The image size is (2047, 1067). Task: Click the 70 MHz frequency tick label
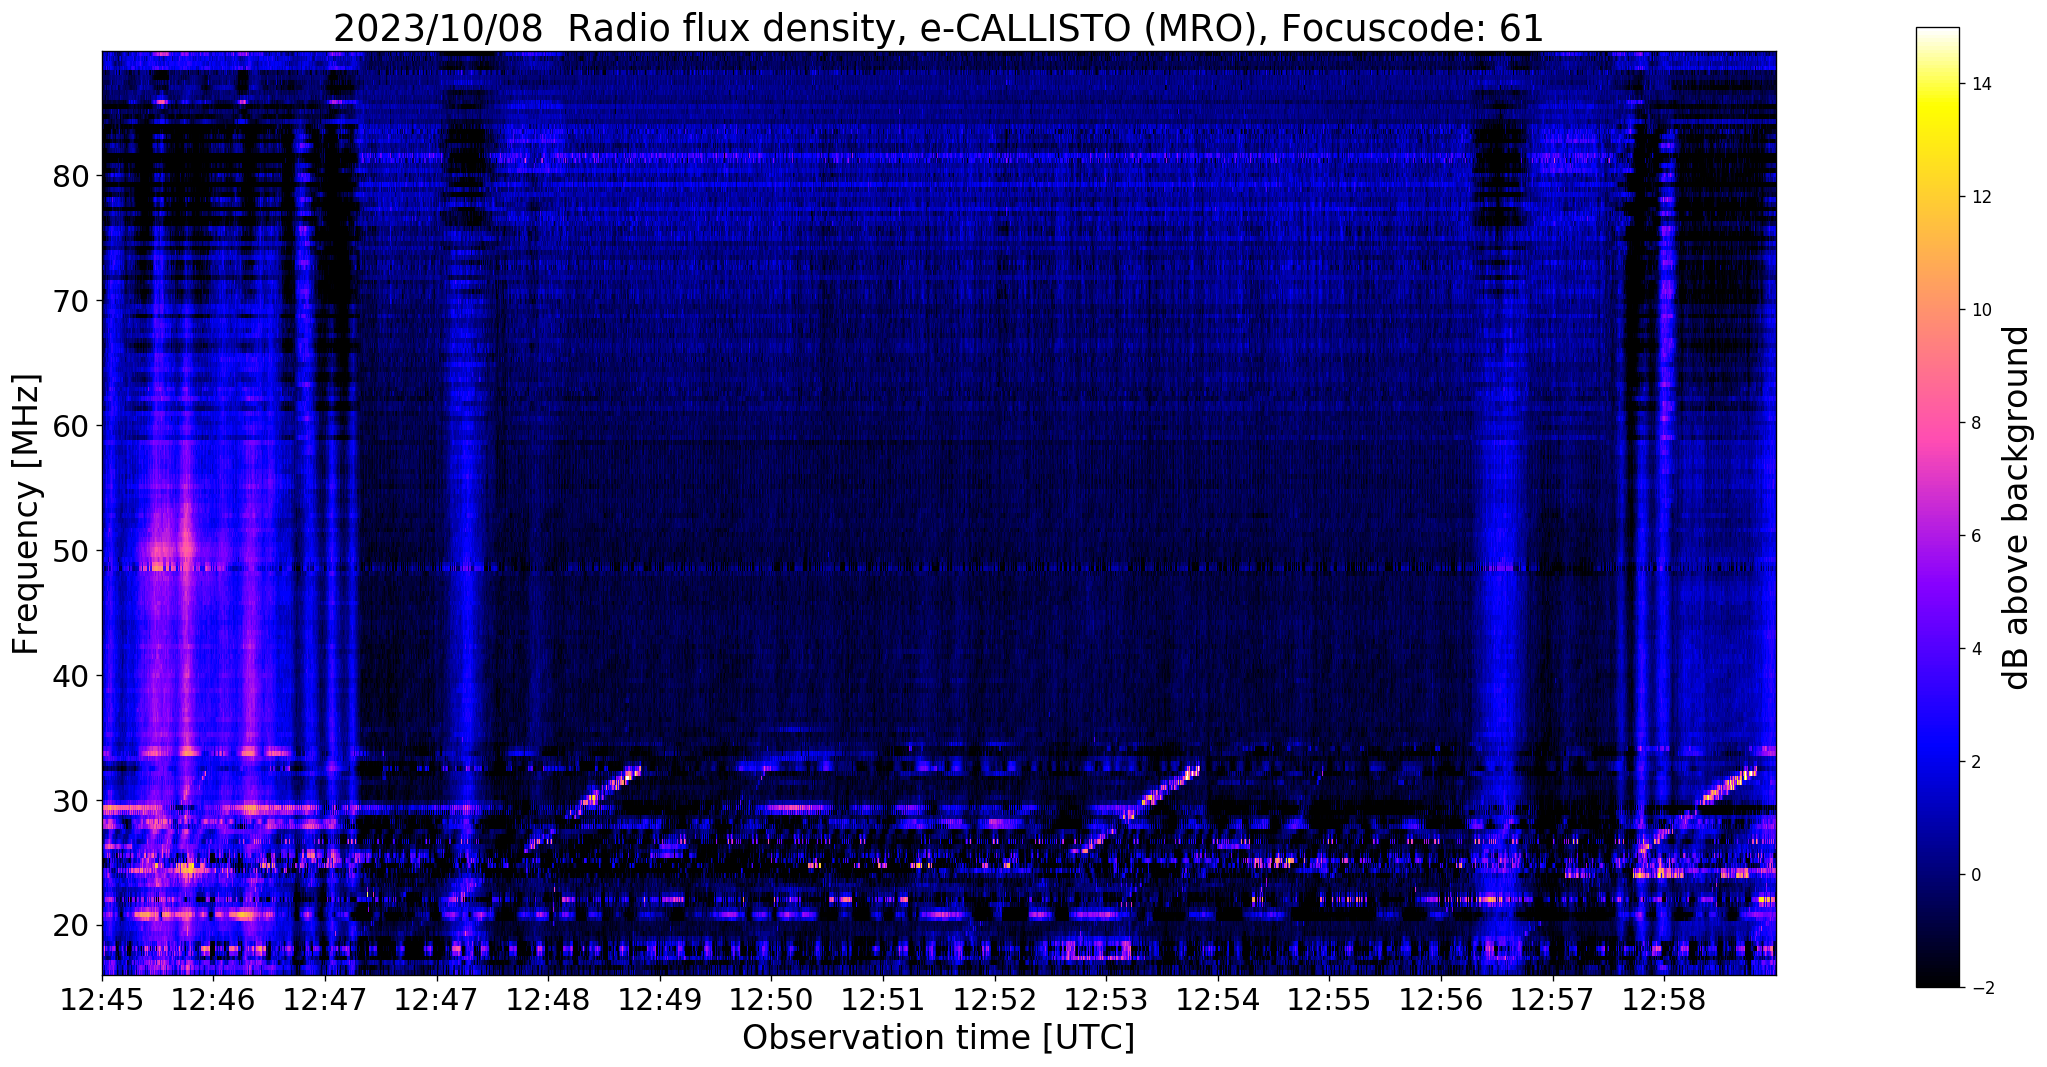pyautogui.click(x=71, y=301)
